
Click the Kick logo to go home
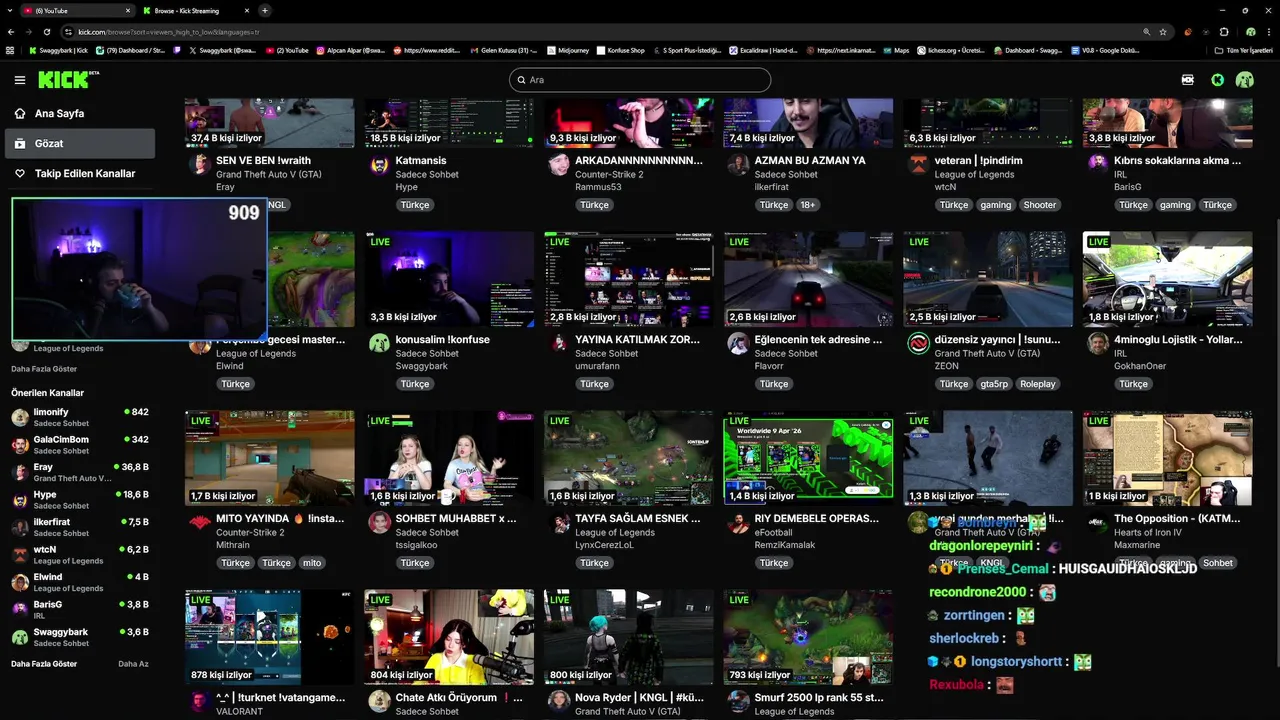pyautogui.click(x=68, y=80)
